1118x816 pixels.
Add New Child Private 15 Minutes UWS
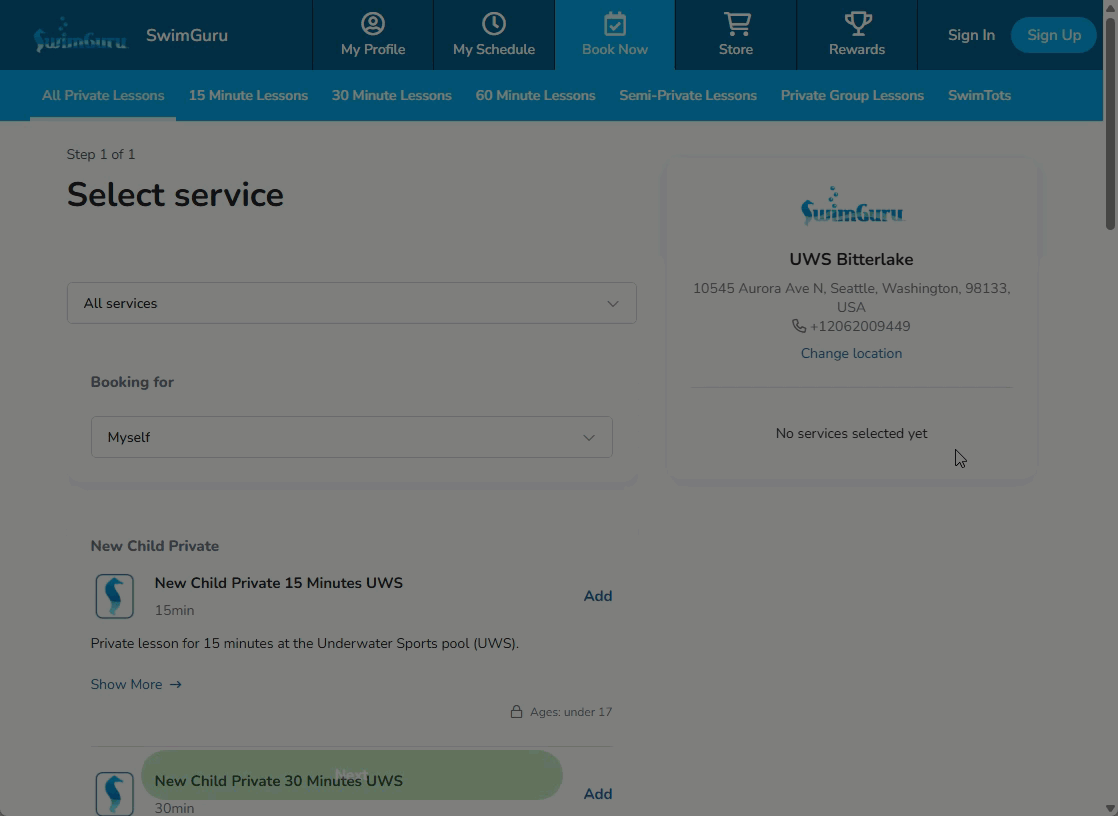pos(598,596)
